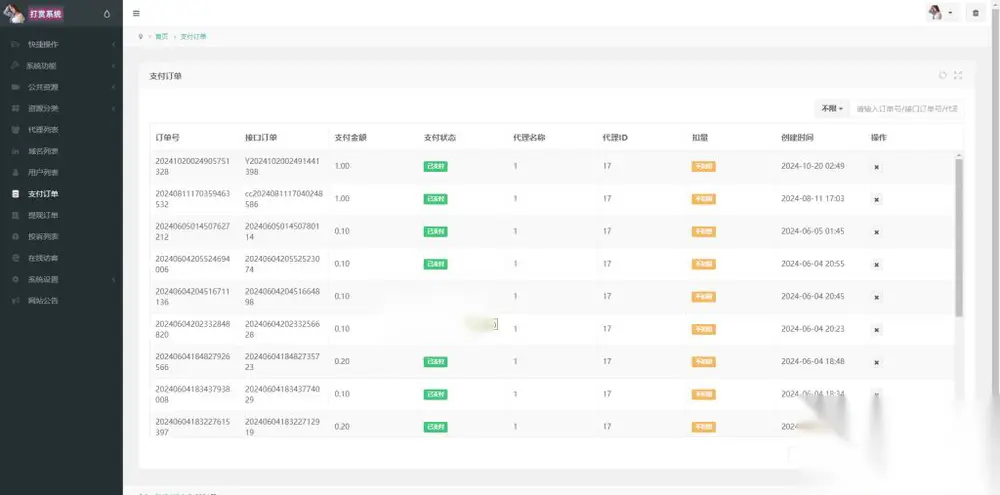Open the user avatar dropdown menu
This screenshot has width=1000, height=495.
click(x=943, y=13)
